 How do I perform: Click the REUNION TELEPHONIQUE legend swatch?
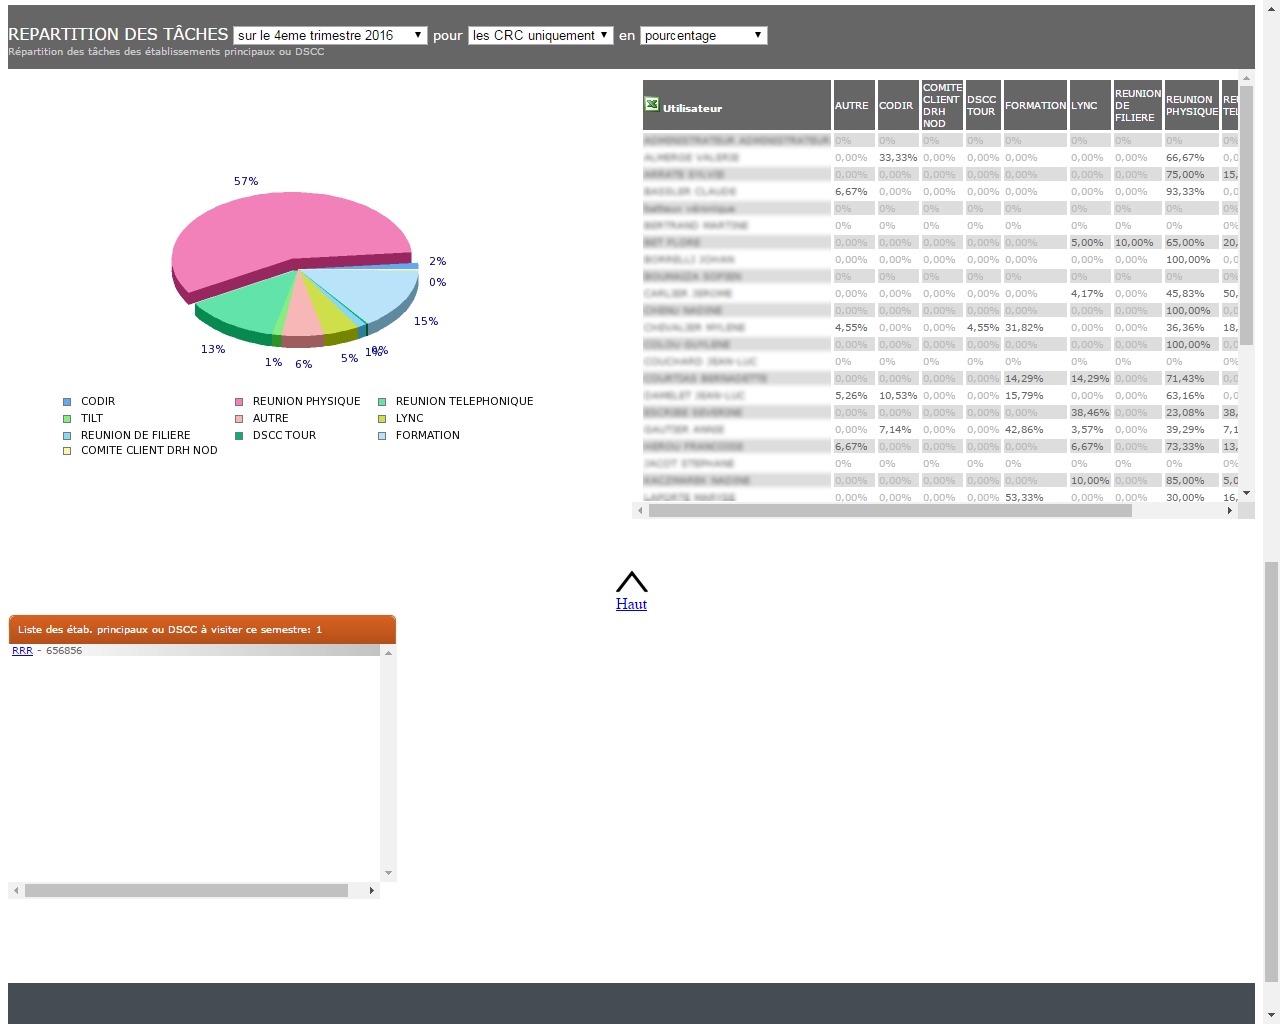tap(382, 402)
